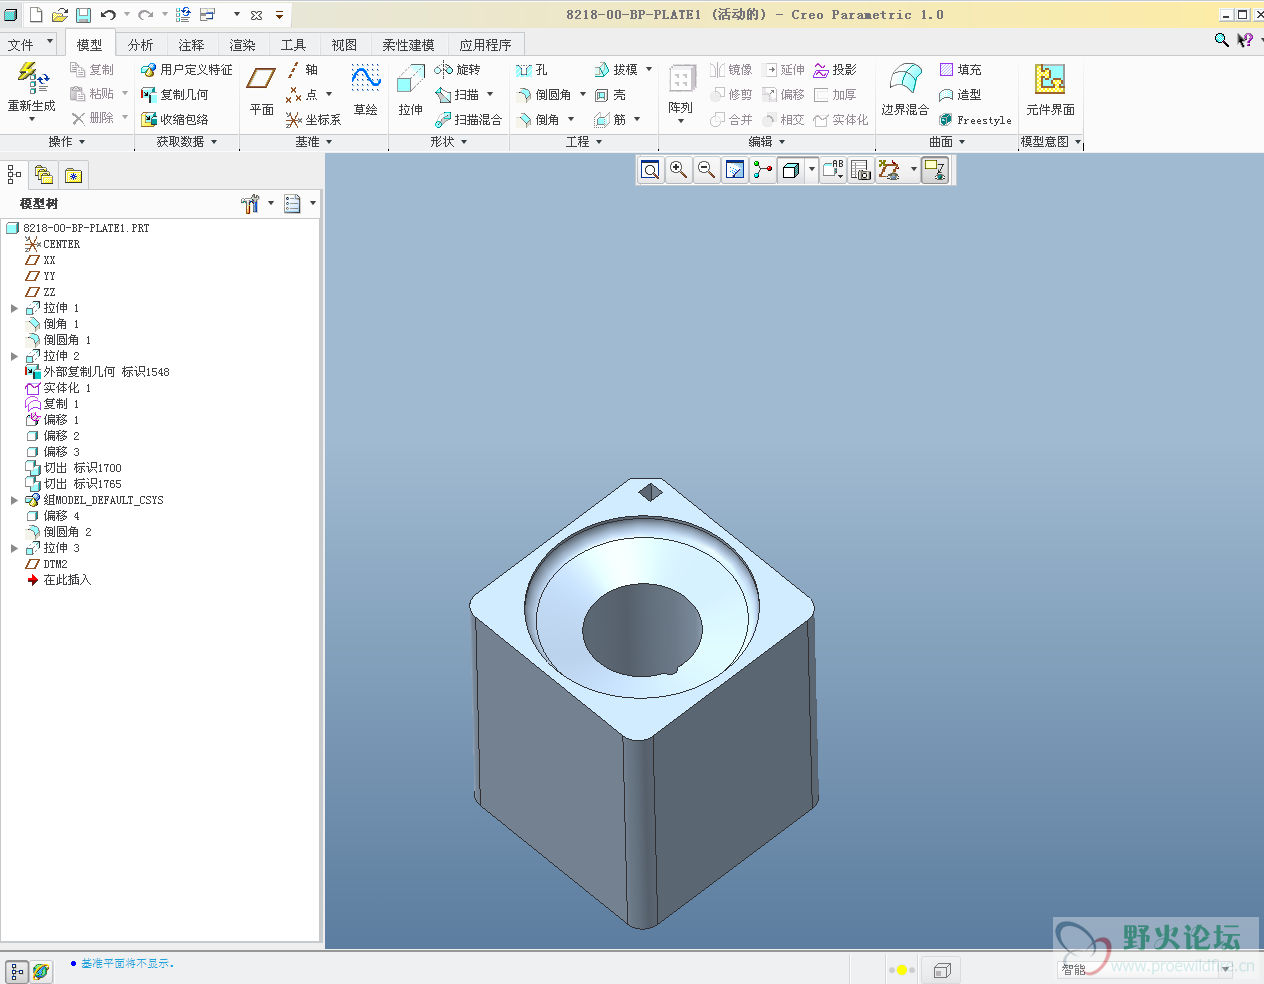The image size is (1264, 984).
Task: Select the Shell (壳) tool
Action: (x=611, y=94)
